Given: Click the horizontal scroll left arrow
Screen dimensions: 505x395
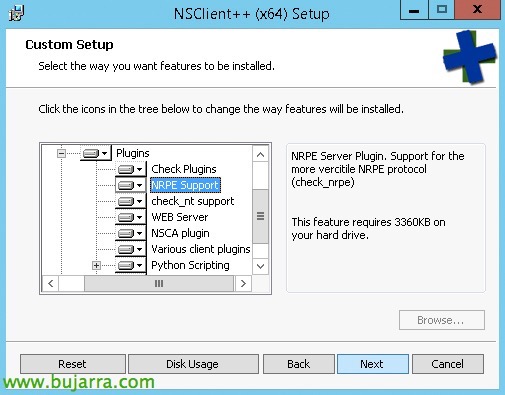Looking at the screenshot, I should [50, 283].
